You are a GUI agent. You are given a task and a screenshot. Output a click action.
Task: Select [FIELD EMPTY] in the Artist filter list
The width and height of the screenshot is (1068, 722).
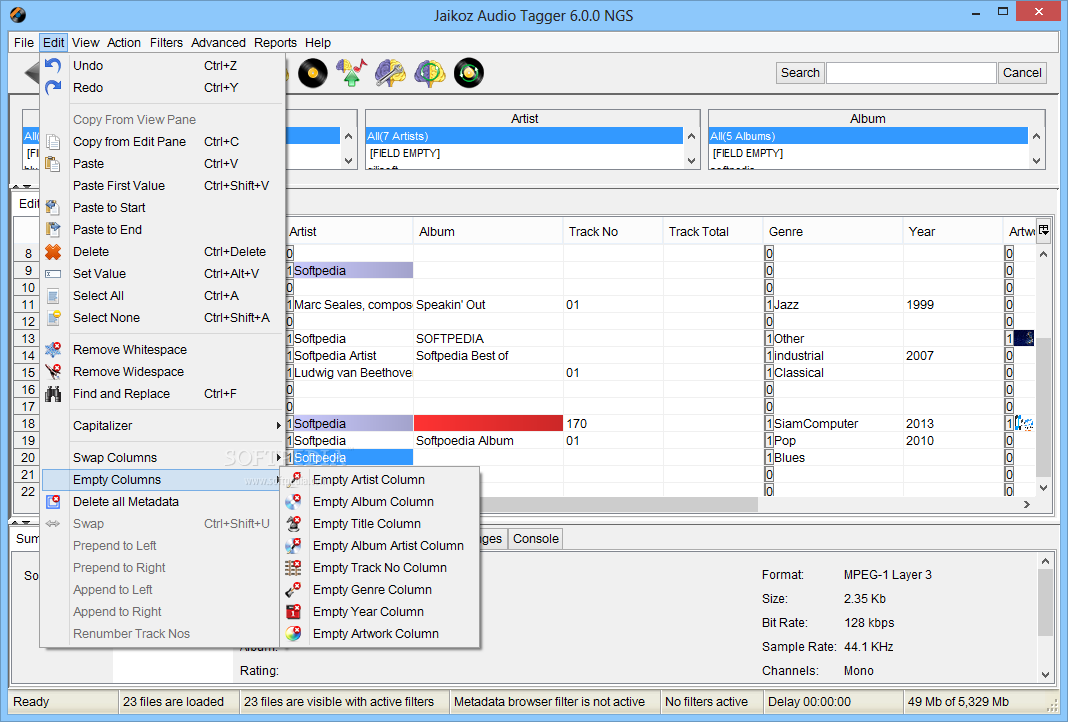tap(524, 153)
